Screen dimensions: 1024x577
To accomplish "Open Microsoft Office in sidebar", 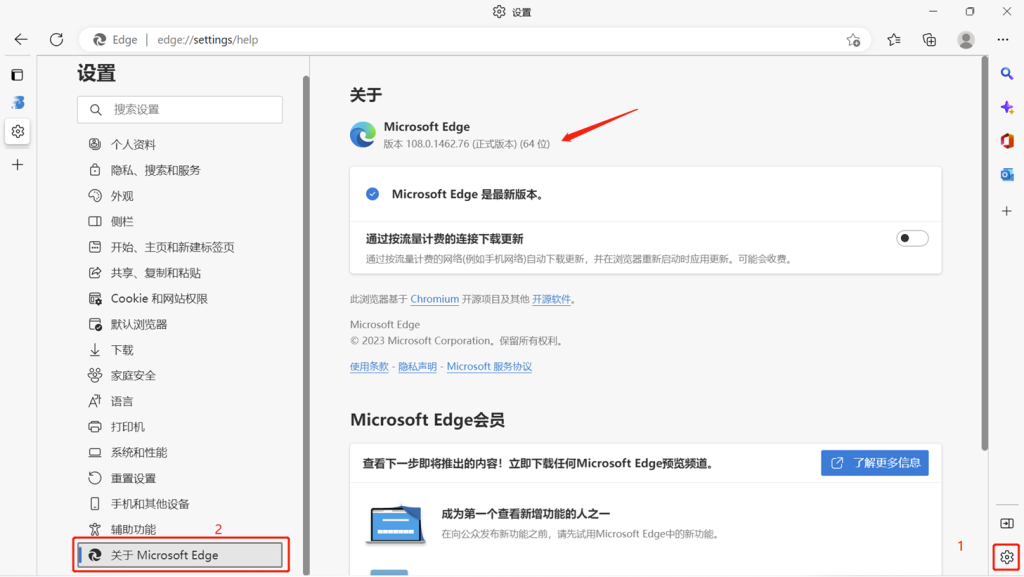I will [1007, 140].
